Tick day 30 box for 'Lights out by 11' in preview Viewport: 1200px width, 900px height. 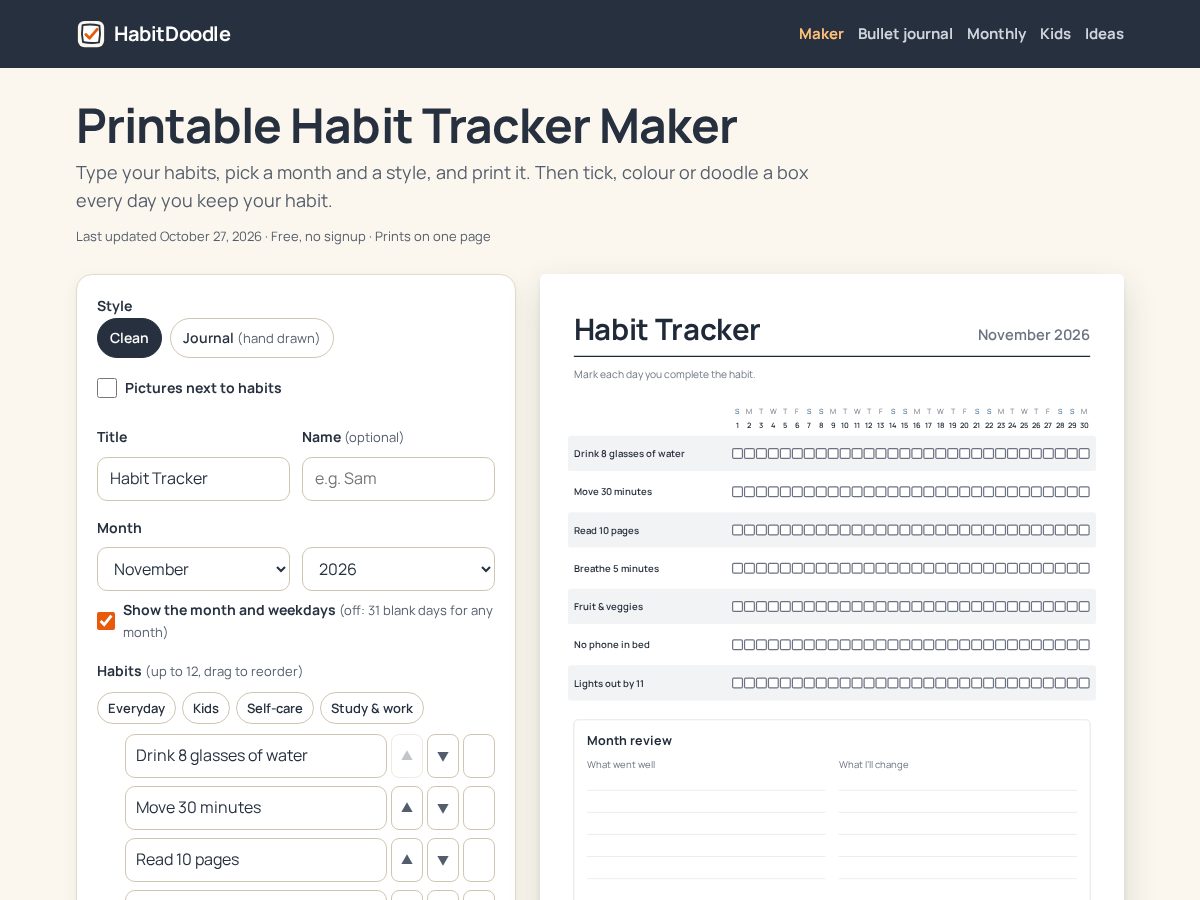tap(1084, 683)
